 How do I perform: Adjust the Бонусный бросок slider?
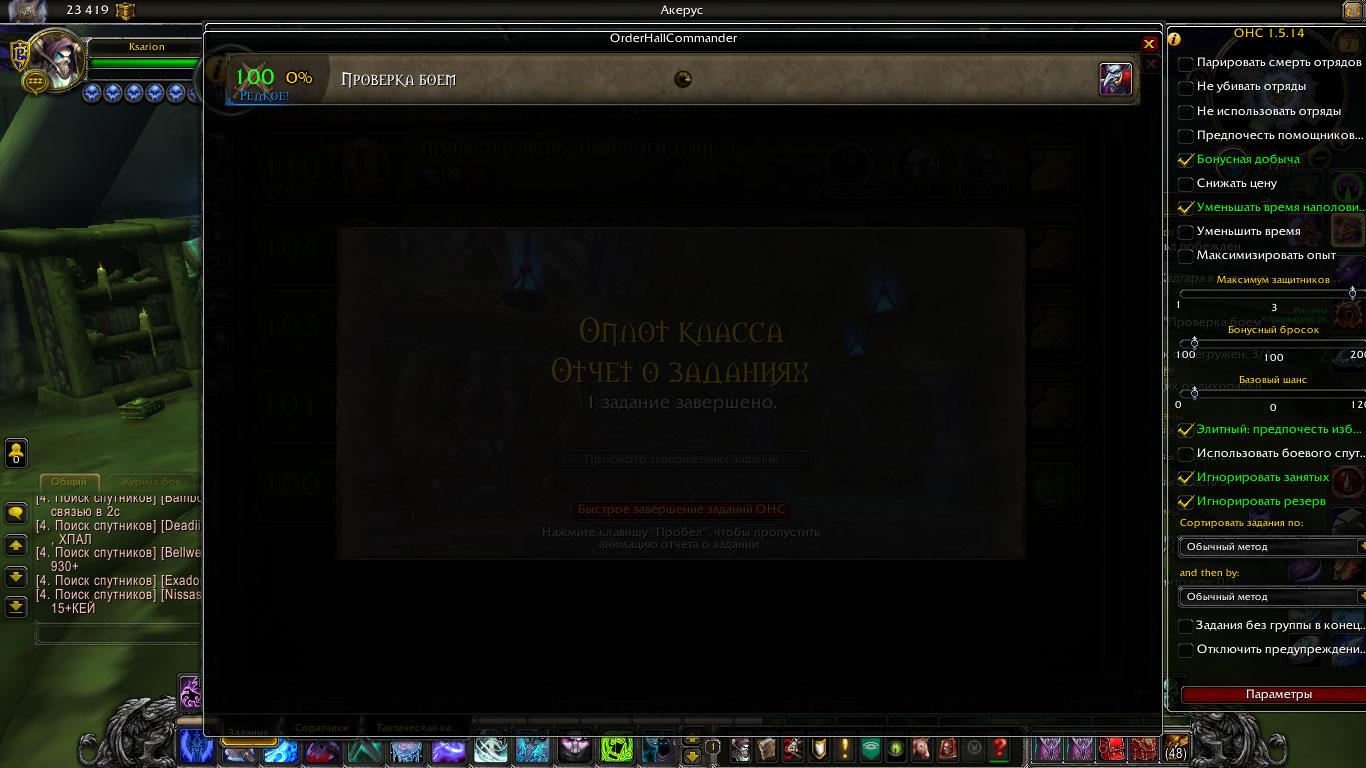1194,343
